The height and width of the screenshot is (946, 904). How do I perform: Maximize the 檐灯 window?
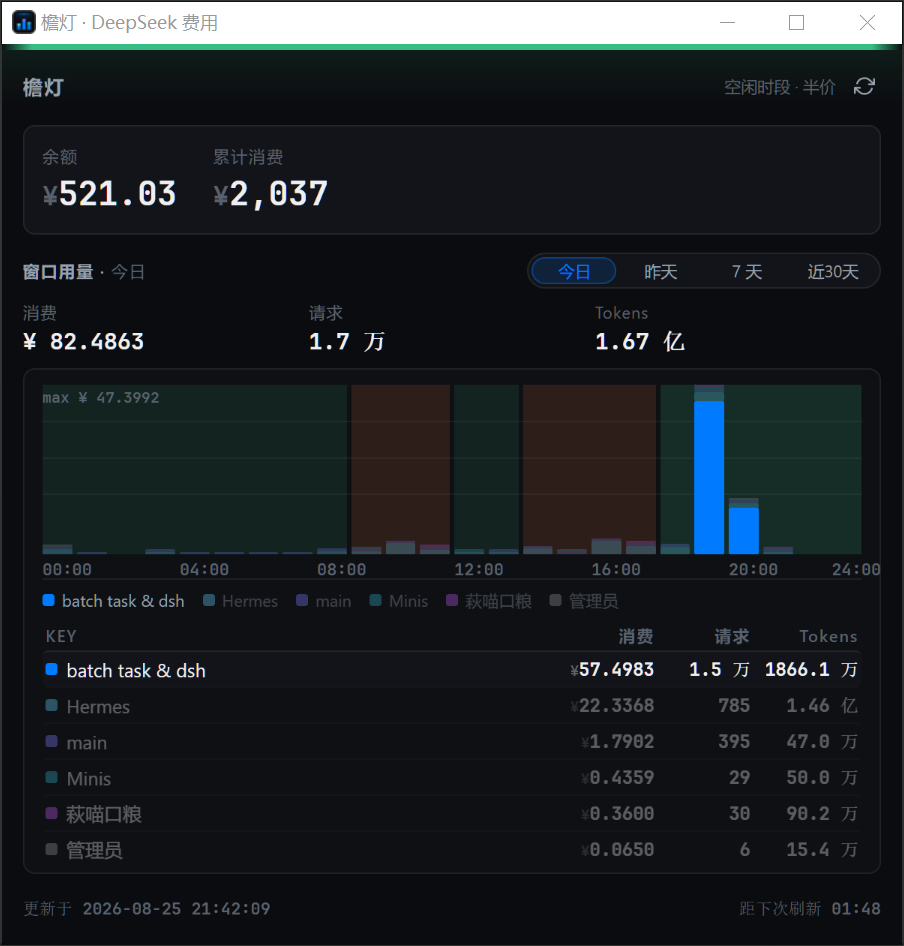pos(797,22)
